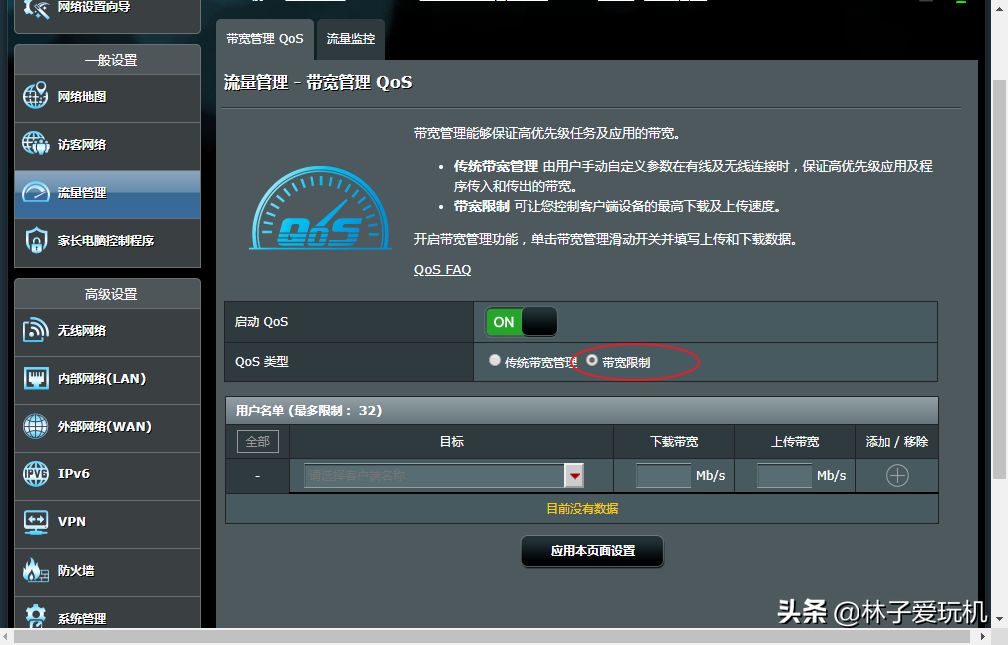Click the 目标 column header
Image resolution: width=1008 pixels, height=645 pixels.
coord(451,442)
